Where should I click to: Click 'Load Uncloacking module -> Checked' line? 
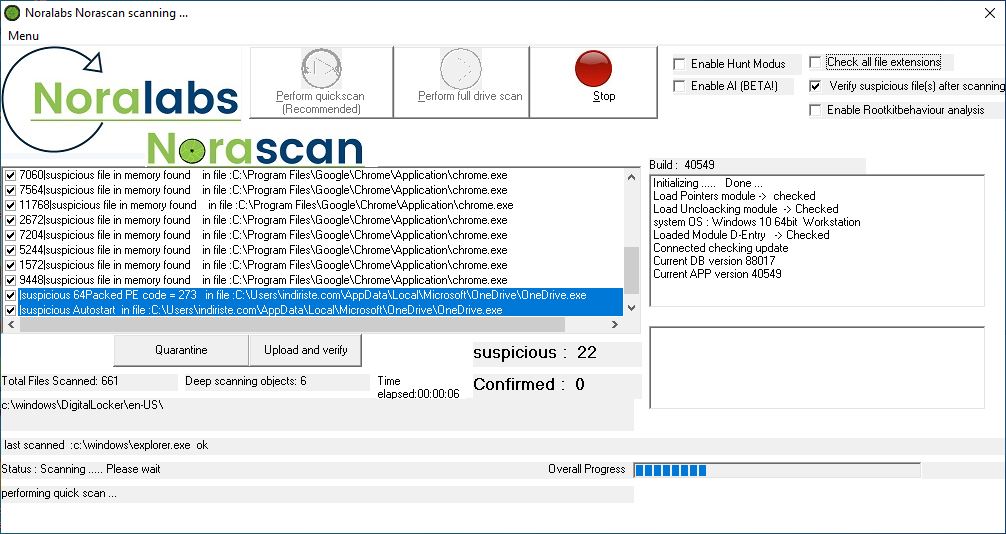pos(746,209)
